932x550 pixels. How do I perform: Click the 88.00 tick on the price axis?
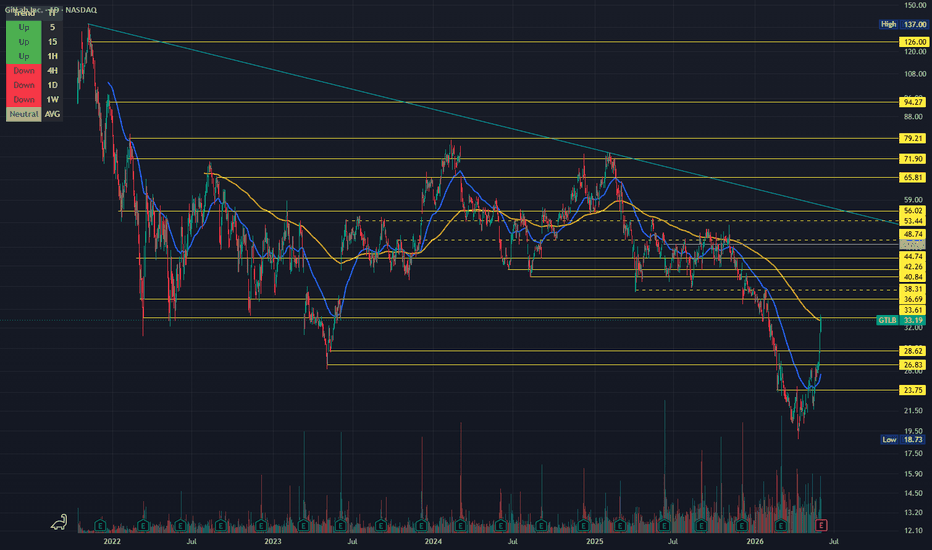pyautogui.click(x=914, y=117)
